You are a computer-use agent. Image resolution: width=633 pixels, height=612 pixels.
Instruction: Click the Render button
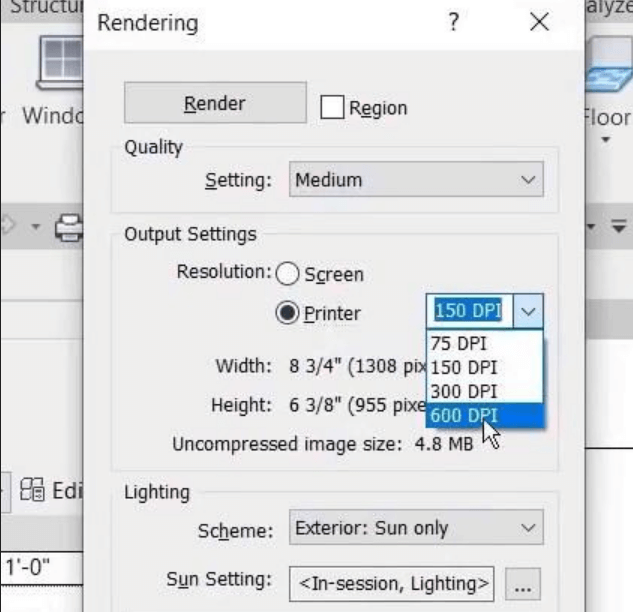(x=215, y=103)
